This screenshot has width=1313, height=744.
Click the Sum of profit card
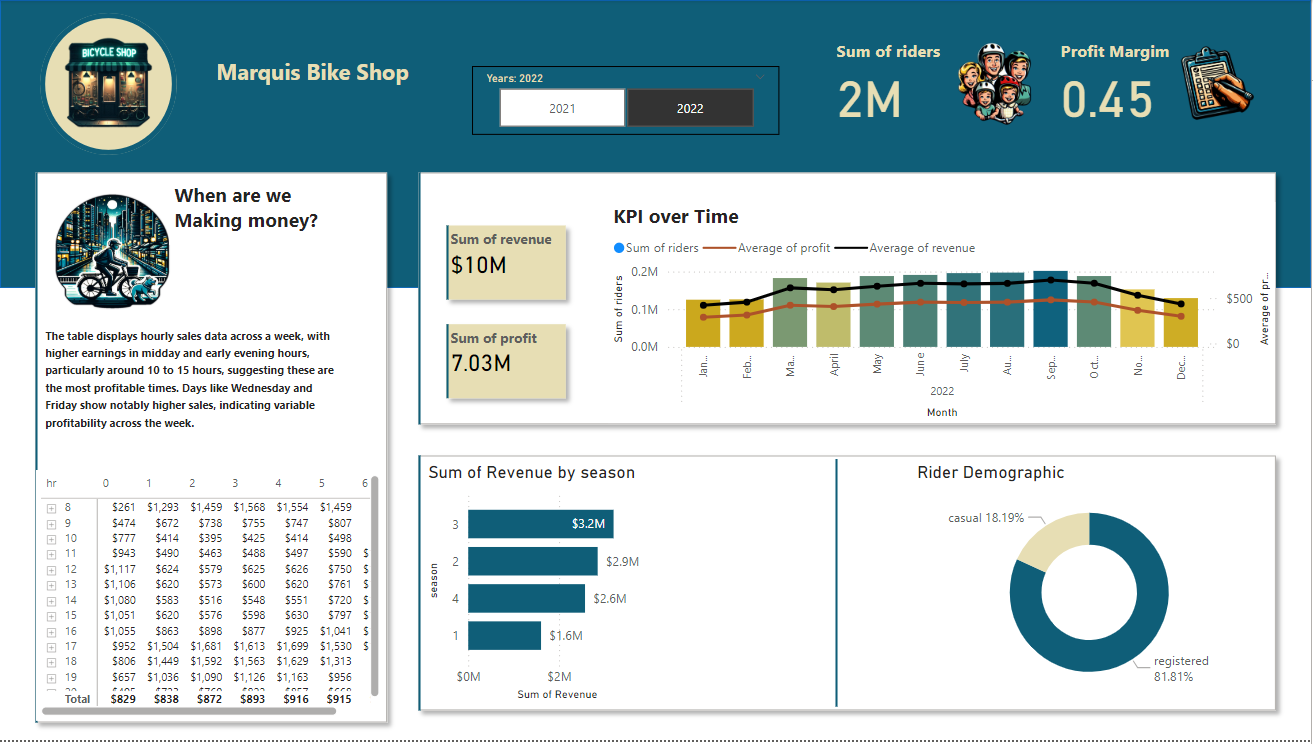(507, 362)
